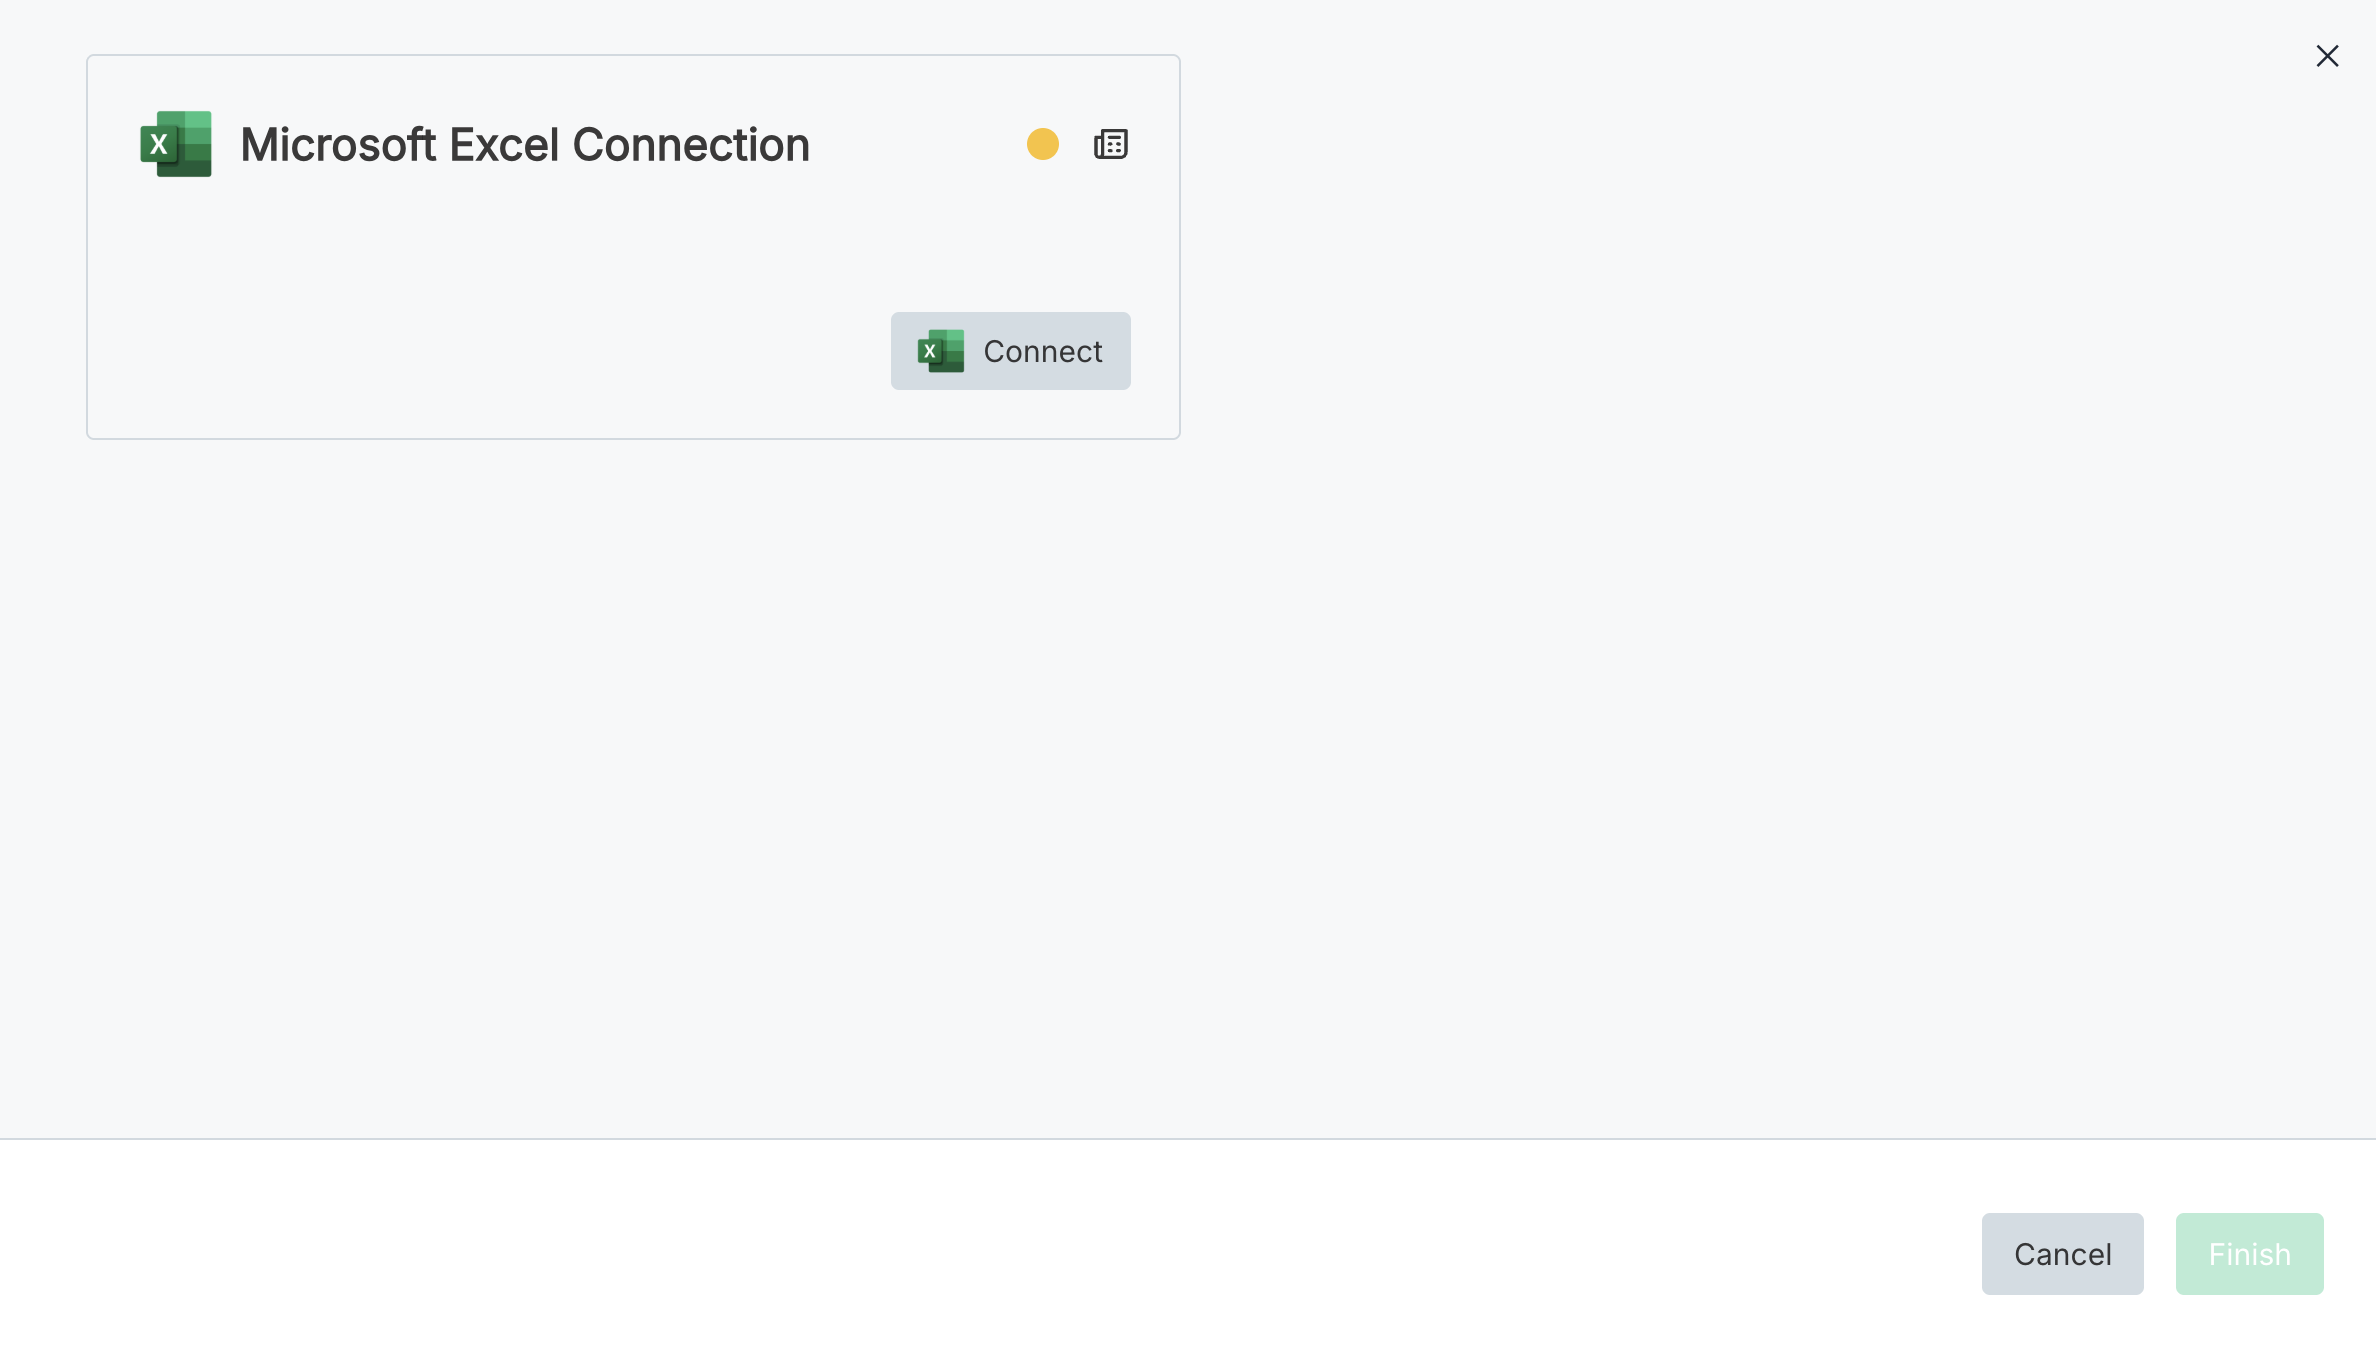
Task: Dismiss the setup window via Cancel
Action: point(2062,1254)
